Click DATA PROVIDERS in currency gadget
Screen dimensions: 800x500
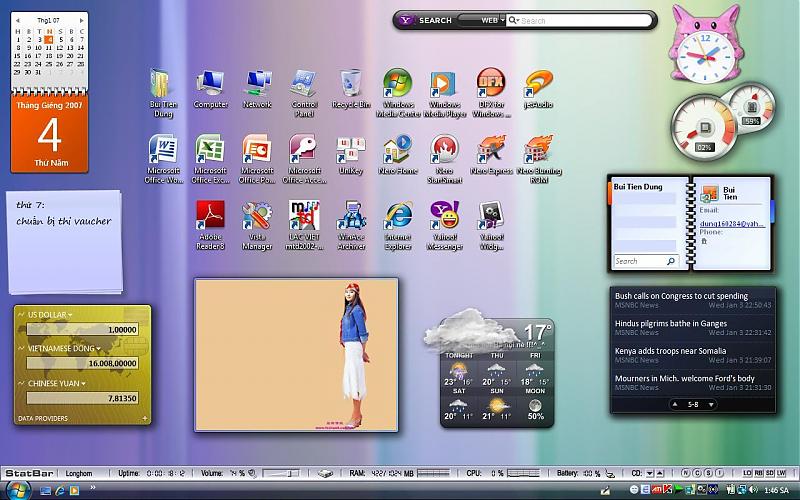tap(44, 418)
